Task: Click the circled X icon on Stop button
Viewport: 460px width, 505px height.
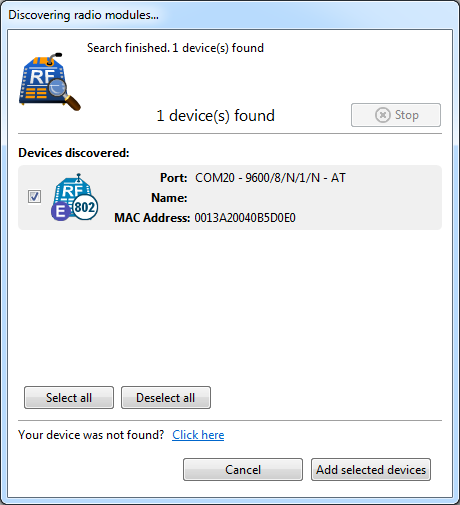Action: pos(383,115)
